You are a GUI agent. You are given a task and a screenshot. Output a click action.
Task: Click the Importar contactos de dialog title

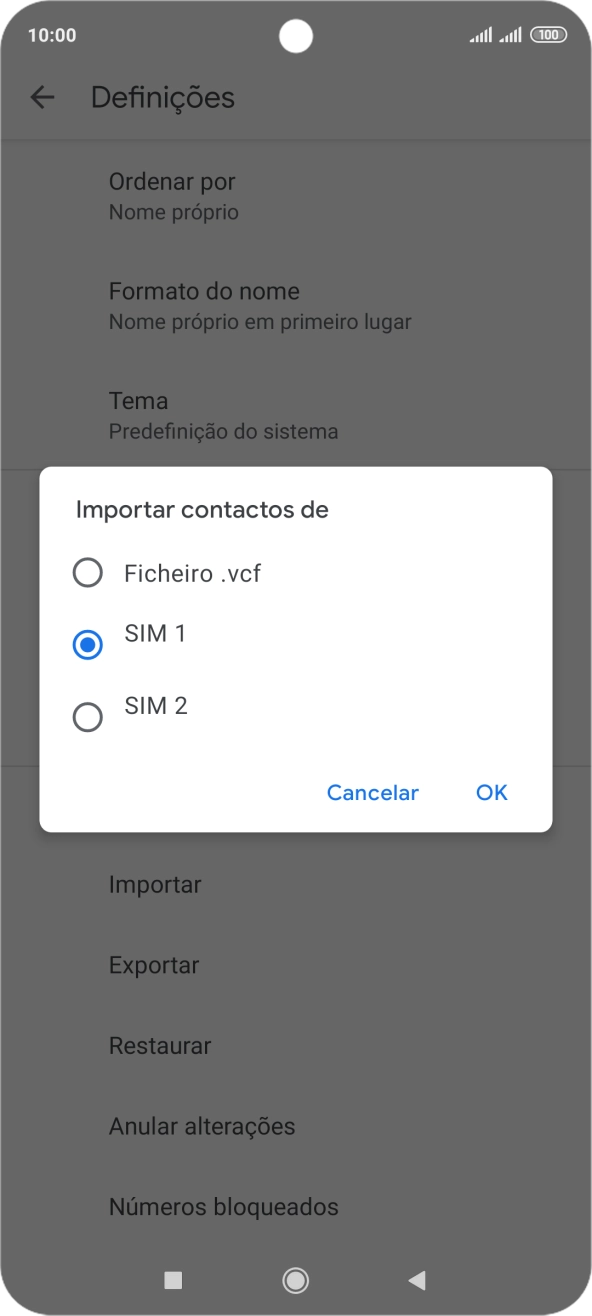[201, 509]
